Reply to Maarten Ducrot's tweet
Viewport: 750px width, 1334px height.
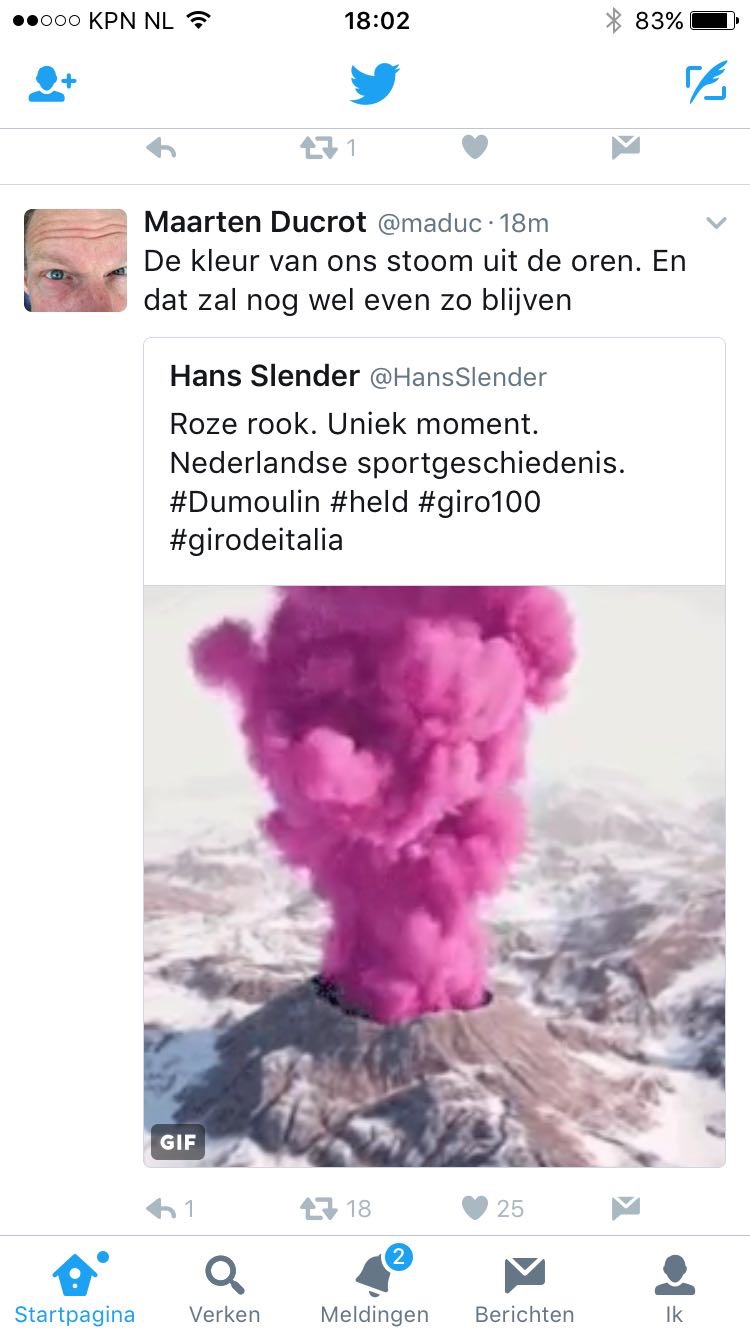(x=161, y=1208)
